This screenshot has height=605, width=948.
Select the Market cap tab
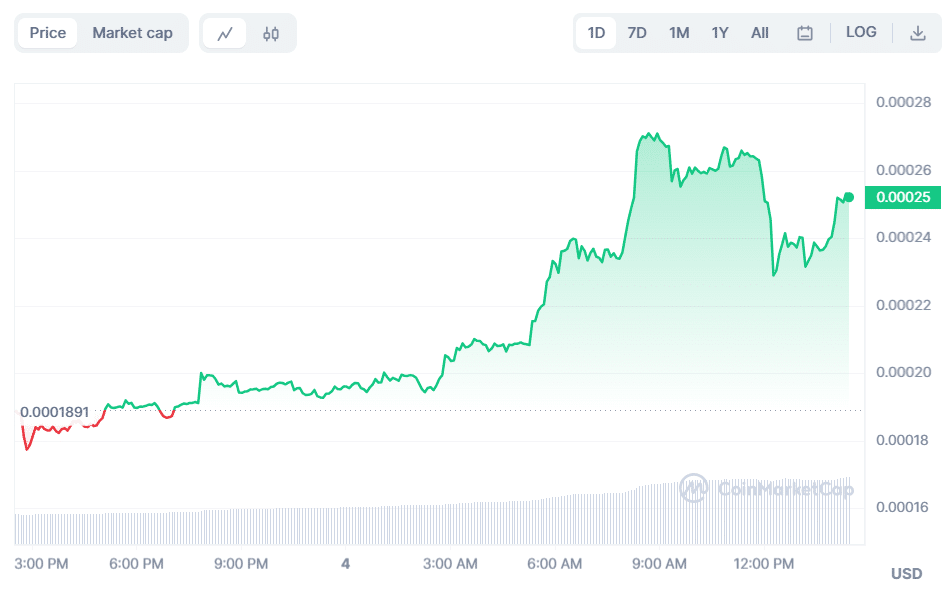pos(132,33)
